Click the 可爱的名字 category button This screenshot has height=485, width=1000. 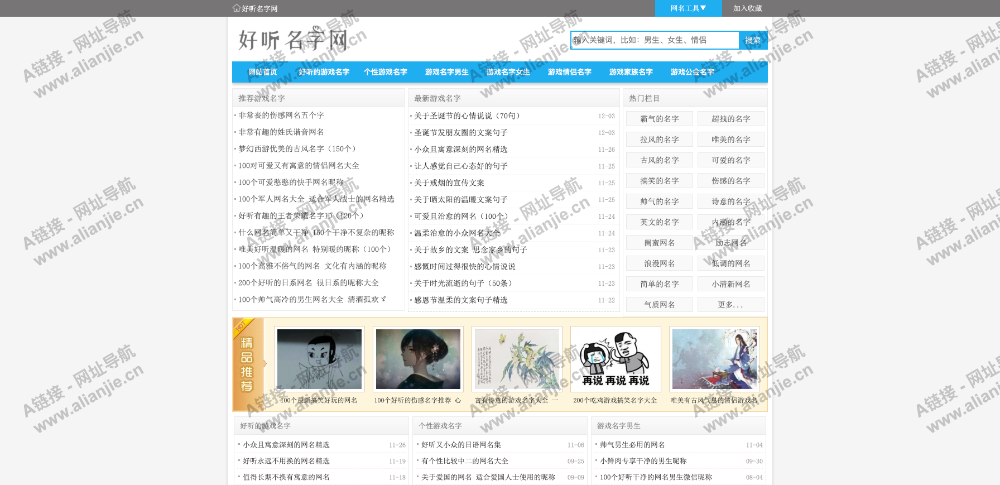731,160
